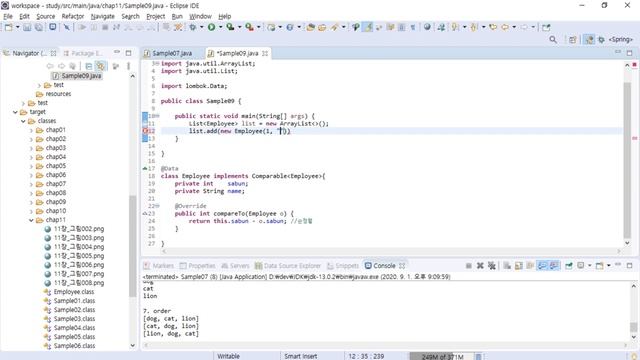The width and height of the screenshot is (640, 360).
Task: Expand the chap01 folder
Action: coord(31,131)
